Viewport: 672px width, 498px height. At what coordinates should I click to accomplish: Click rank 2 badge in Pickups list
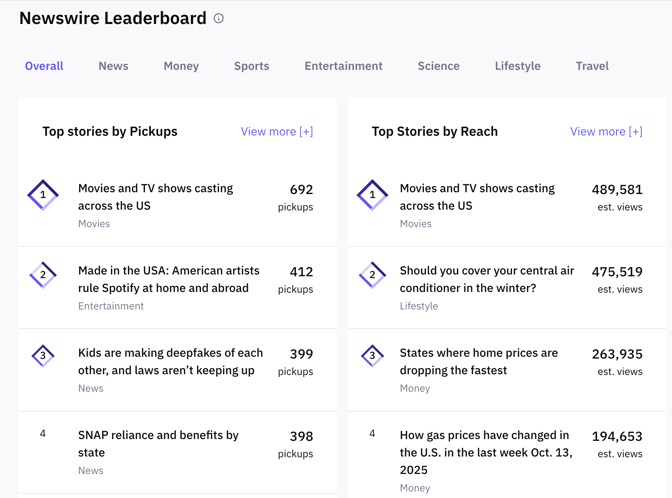click(x=43, y=275)
